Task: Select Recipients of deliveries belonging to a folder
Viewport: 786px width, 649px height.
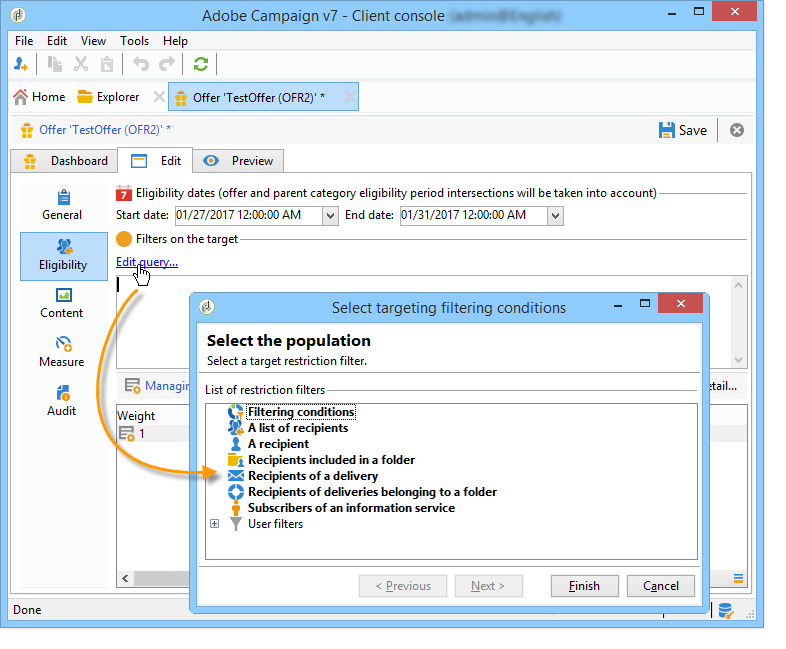Action: coord(372,492)
